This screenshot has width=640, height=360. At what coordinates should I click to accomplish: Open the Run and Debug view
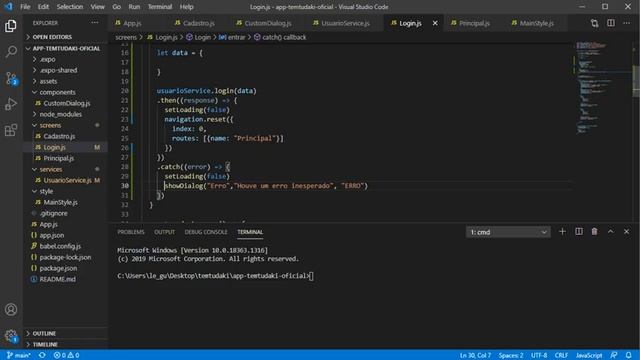[11, 104]
